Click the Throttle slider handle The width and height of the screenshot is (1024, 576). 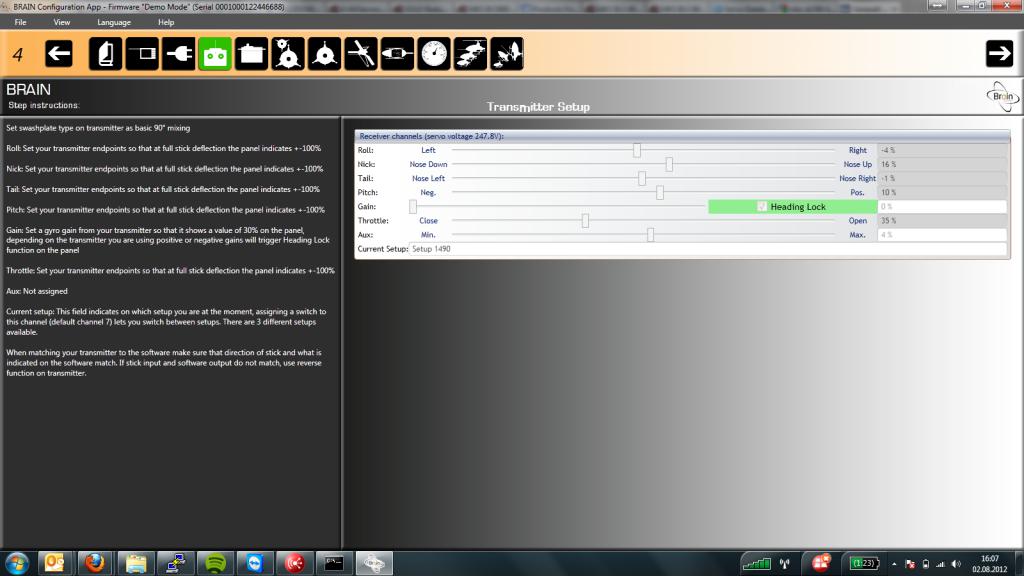pos(585,221)
